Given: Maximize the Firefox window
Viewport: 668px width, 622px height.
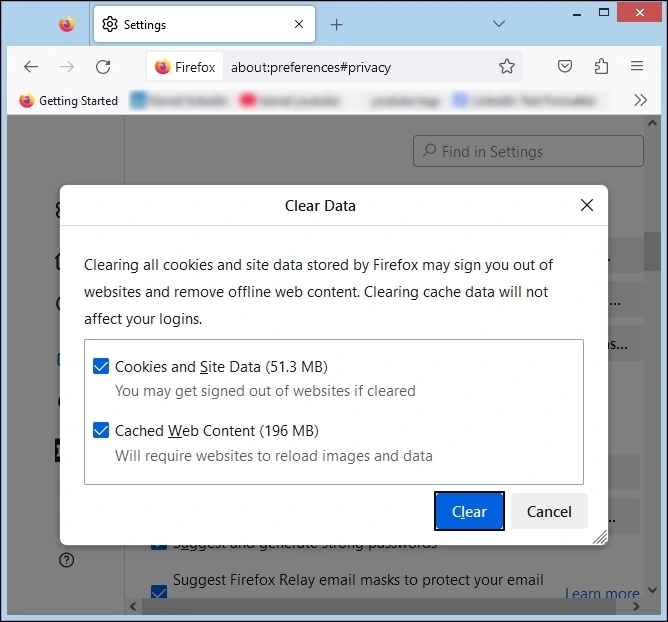Looking at the screenshot, I should 604,12.
